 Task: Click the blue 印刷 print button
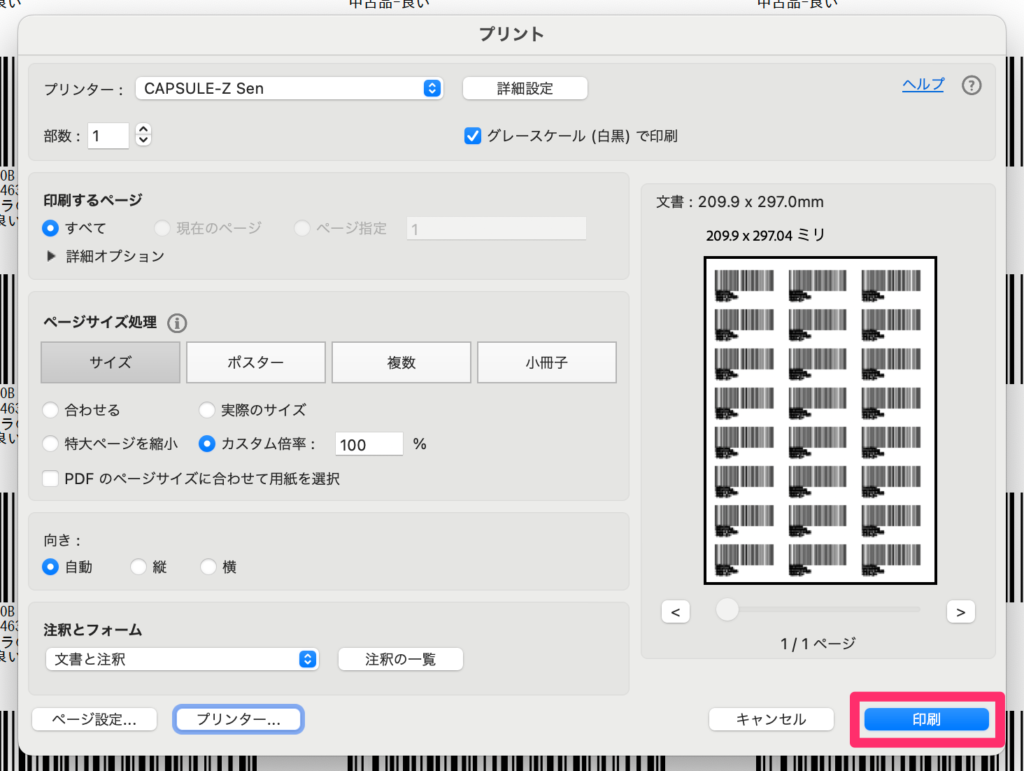tap(926, 719)
